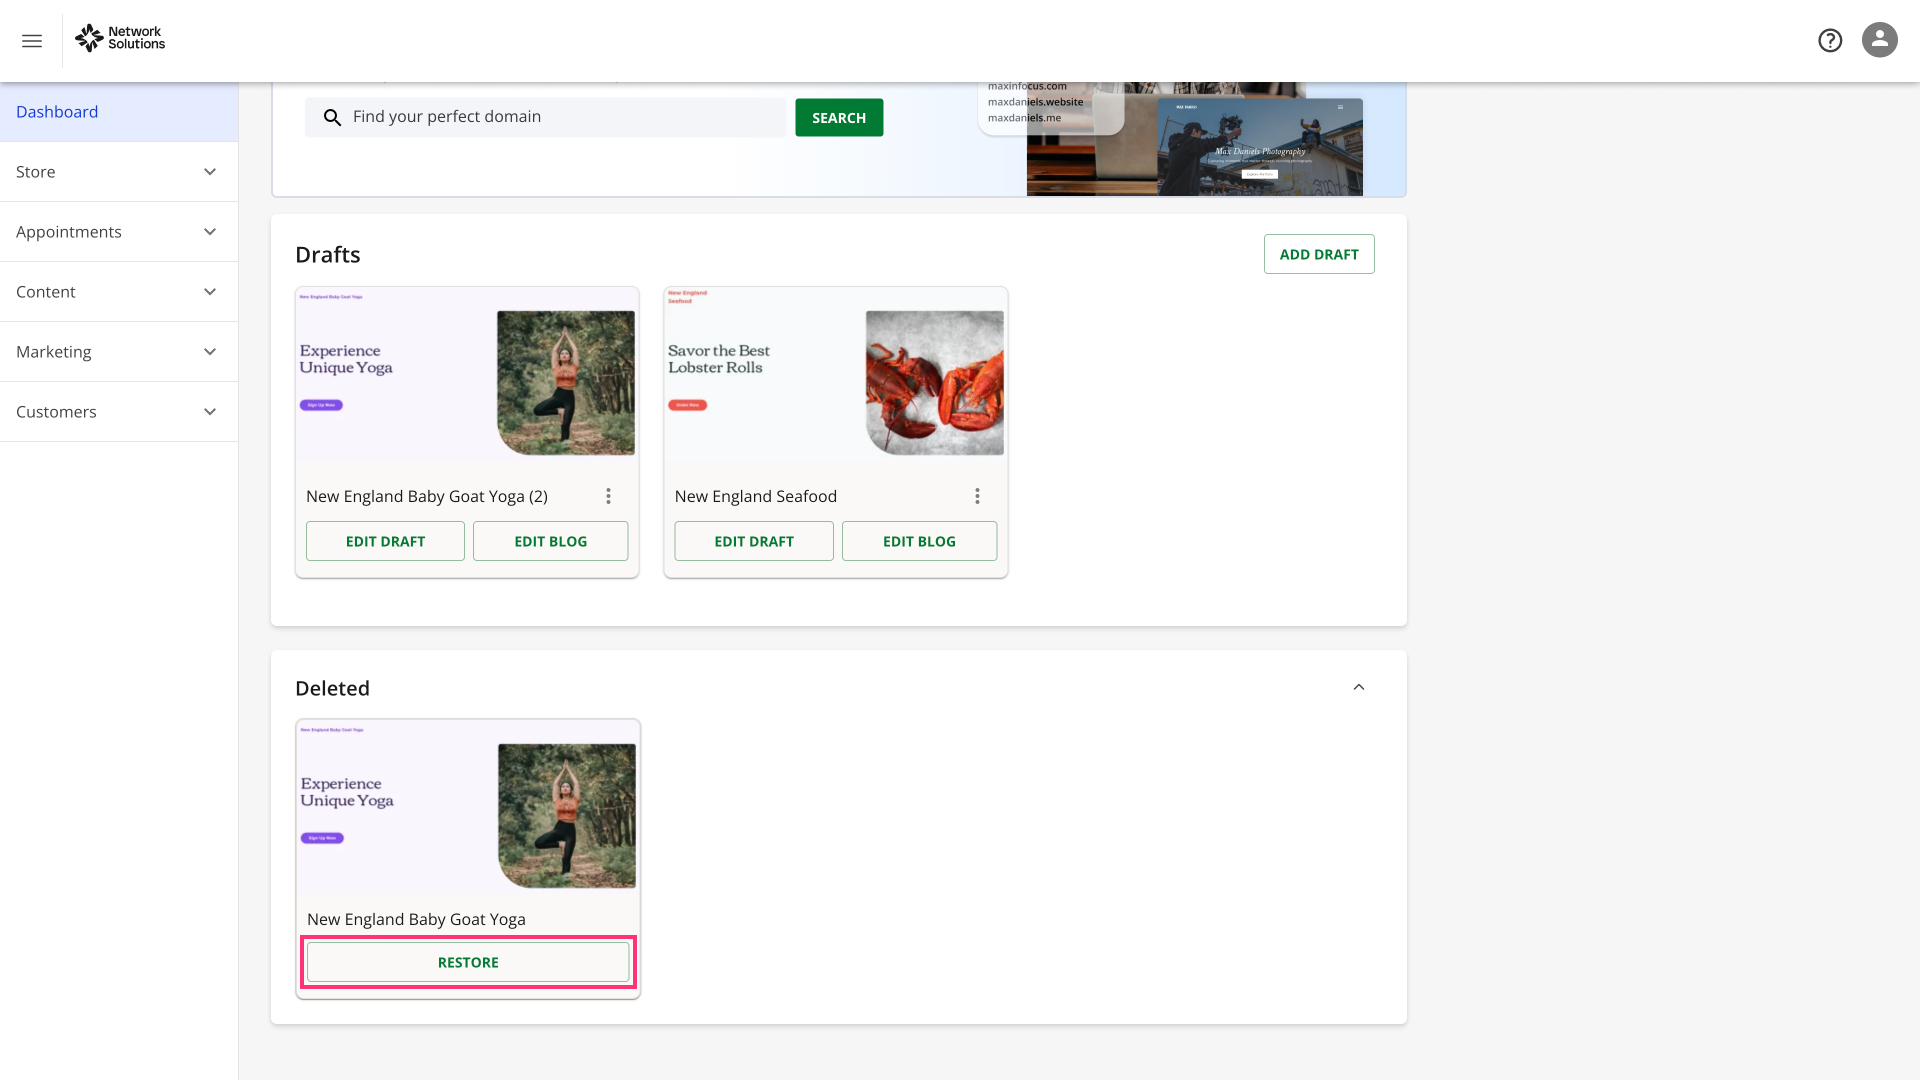1920x1080 pixels.
Task: Click the magnifier icon in domain search
Action: pyautogui.click(x=333, y=118)
